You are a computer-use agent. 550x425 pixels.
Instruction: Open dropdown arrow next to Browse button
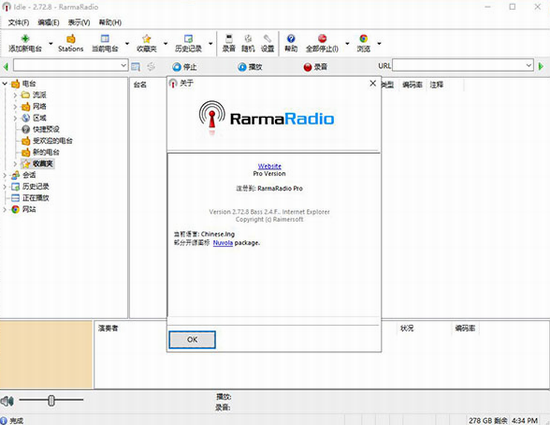379,43
